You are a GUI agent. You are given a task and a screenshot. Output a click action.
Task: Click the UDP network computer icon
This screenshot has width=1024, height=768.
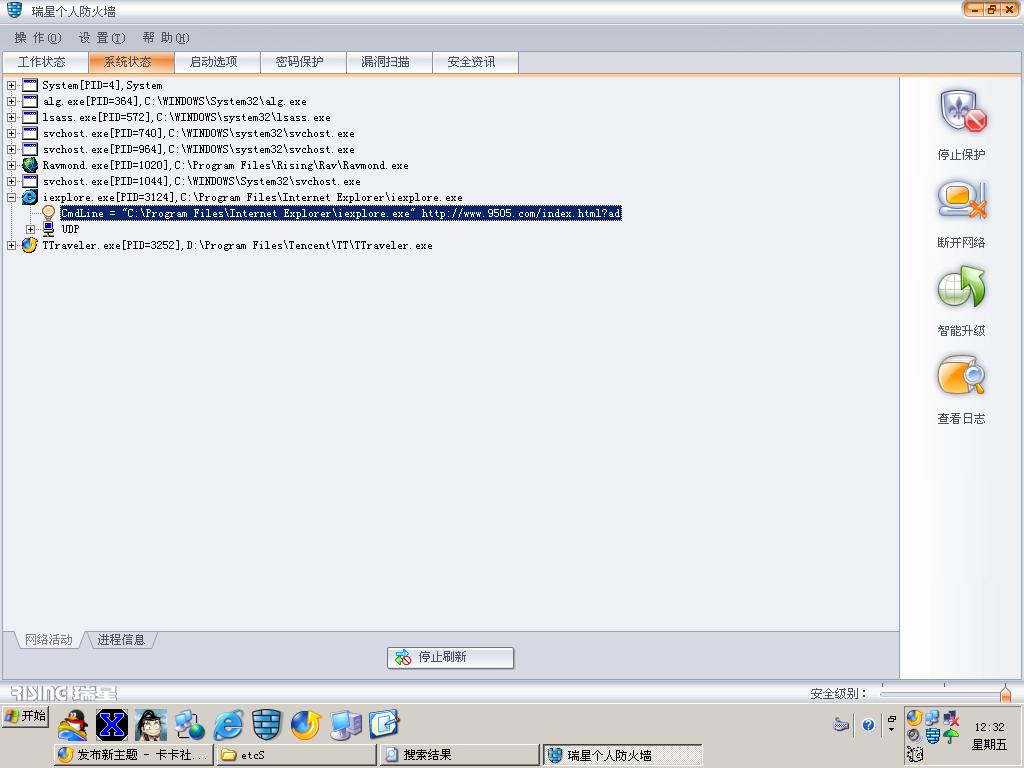click(x=48, y=229)
